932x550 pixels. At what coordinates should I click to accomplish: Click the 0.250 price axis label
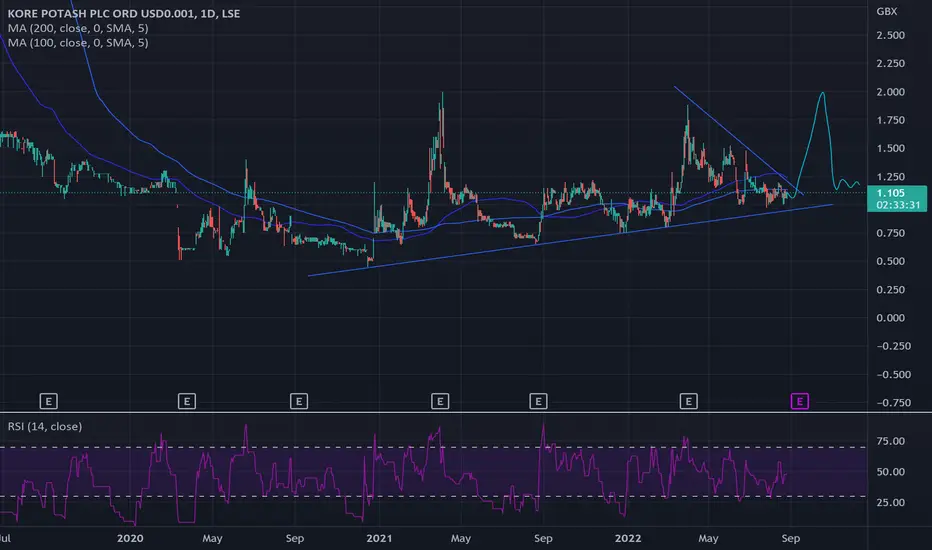890,290
